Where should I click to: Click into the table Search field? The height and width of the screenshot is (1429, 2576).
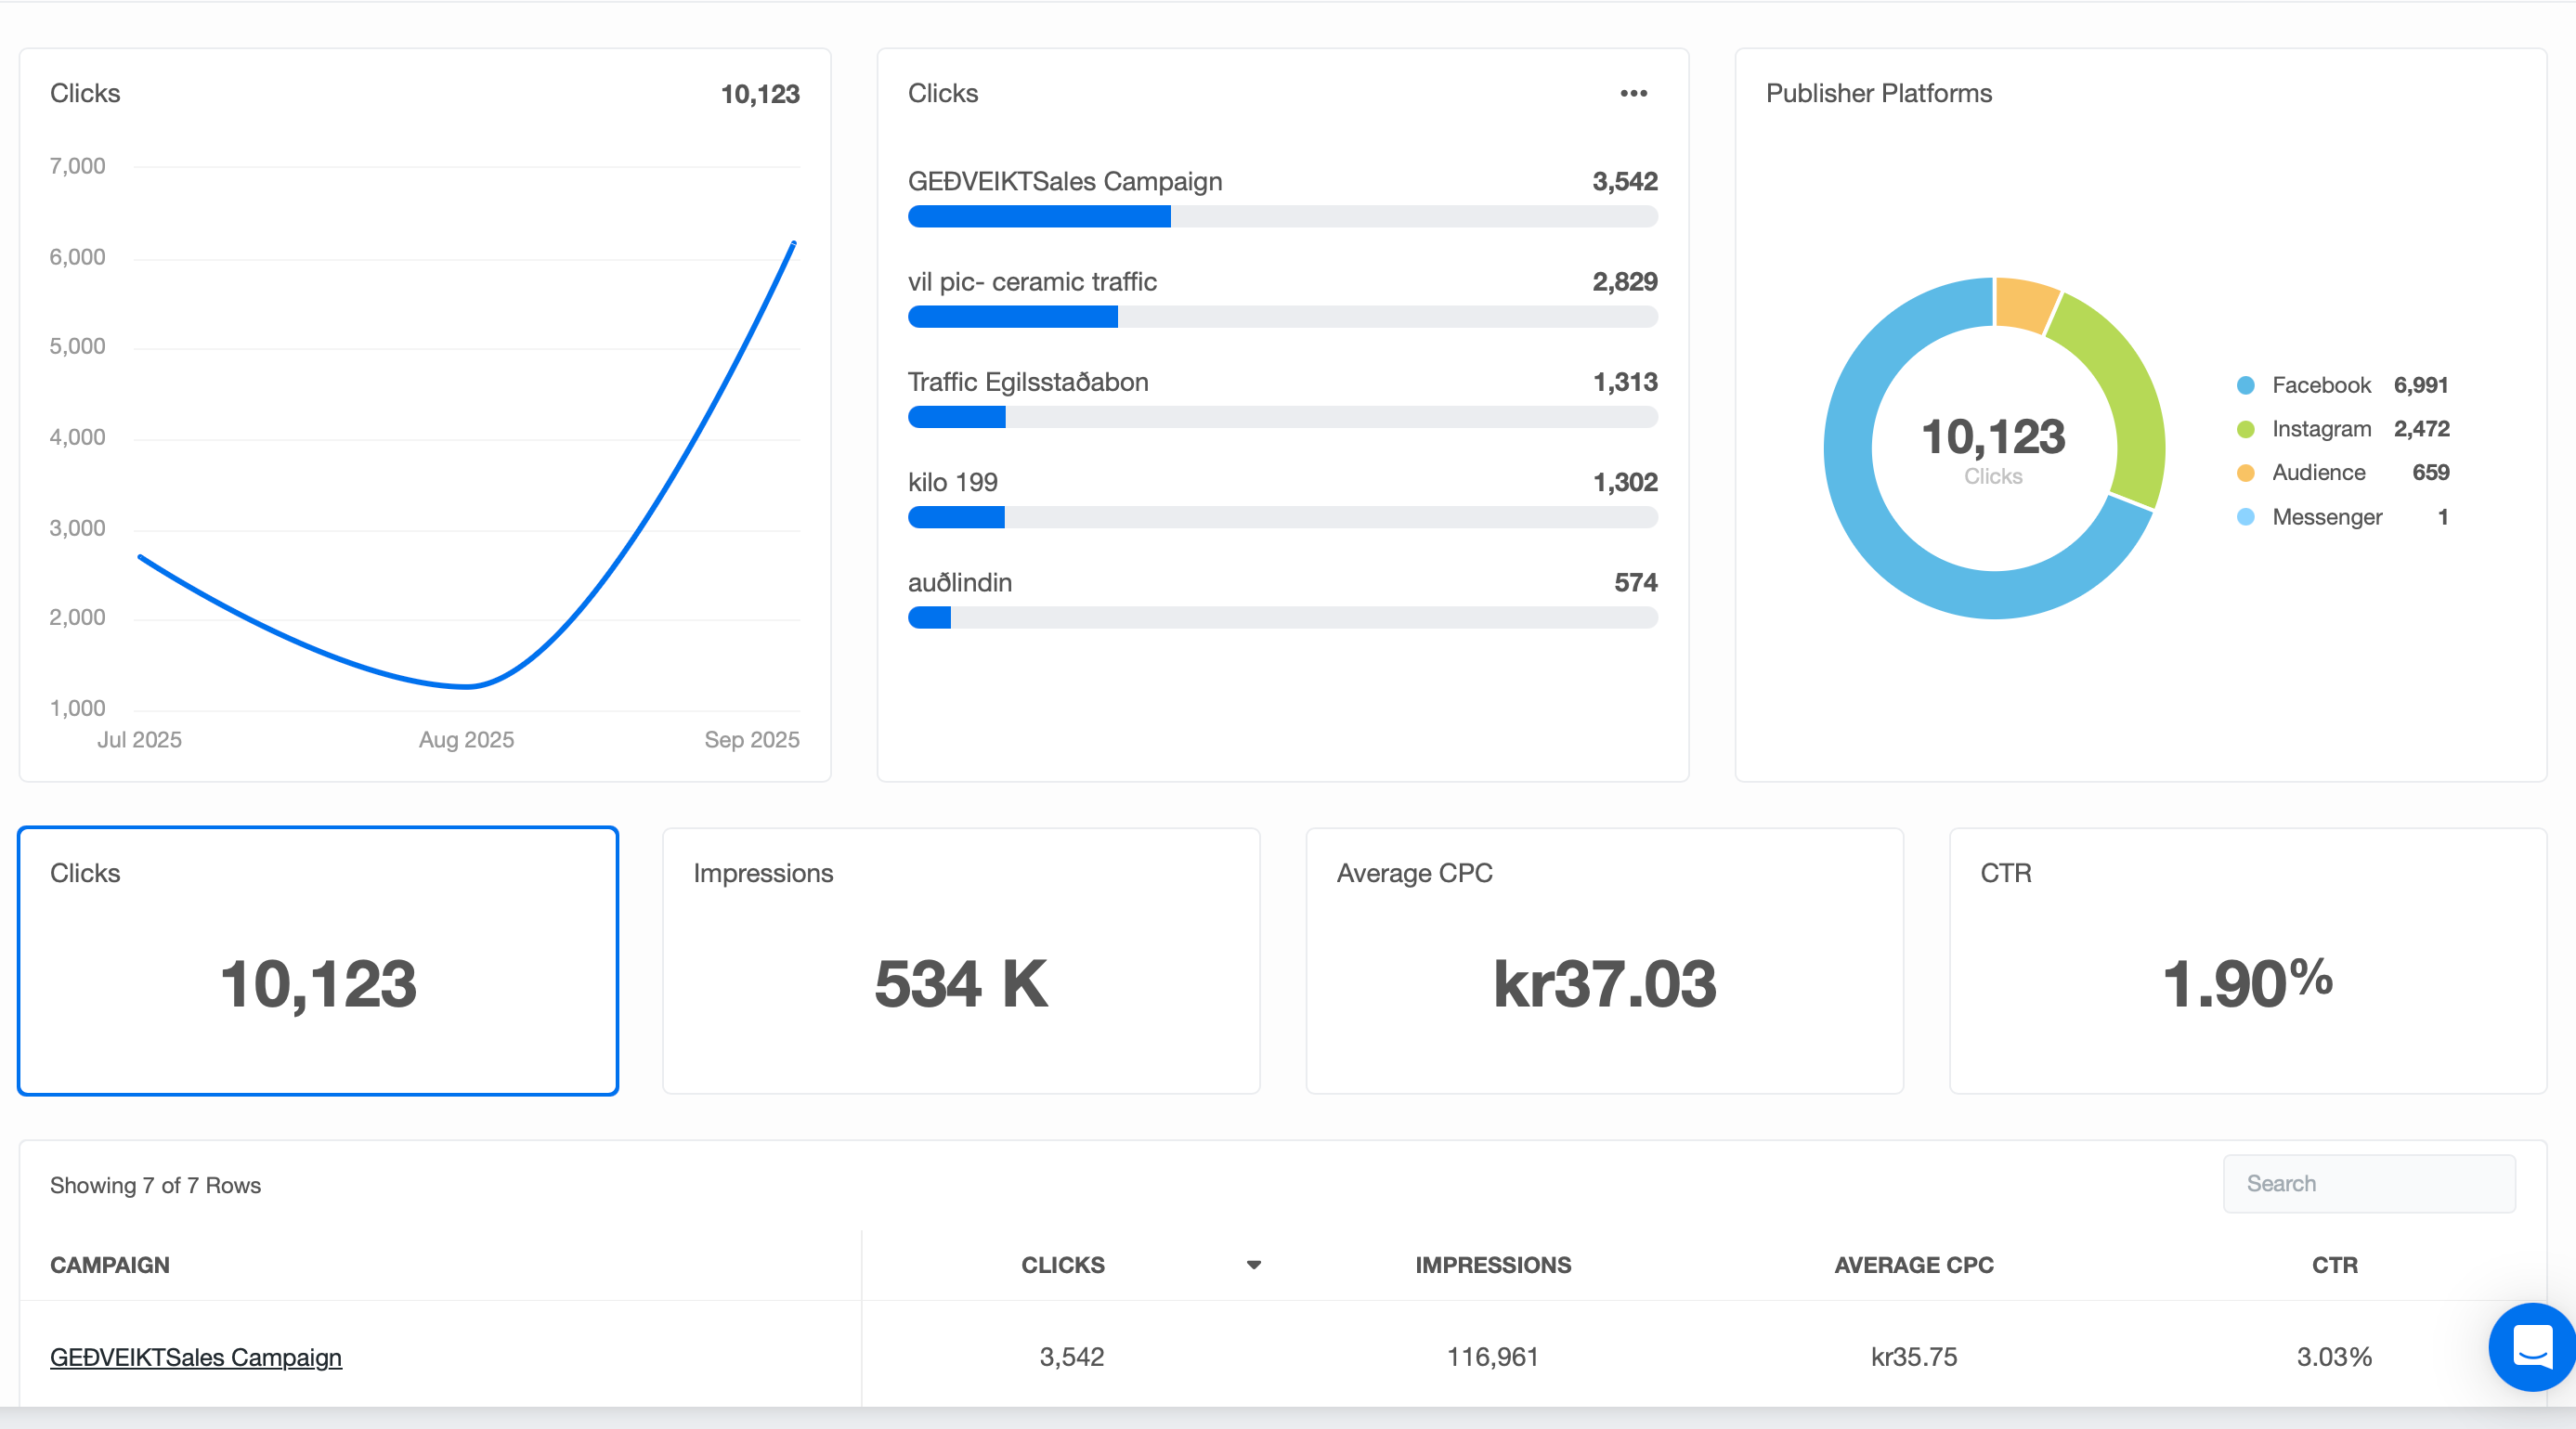click(x=2368, y=1184)
